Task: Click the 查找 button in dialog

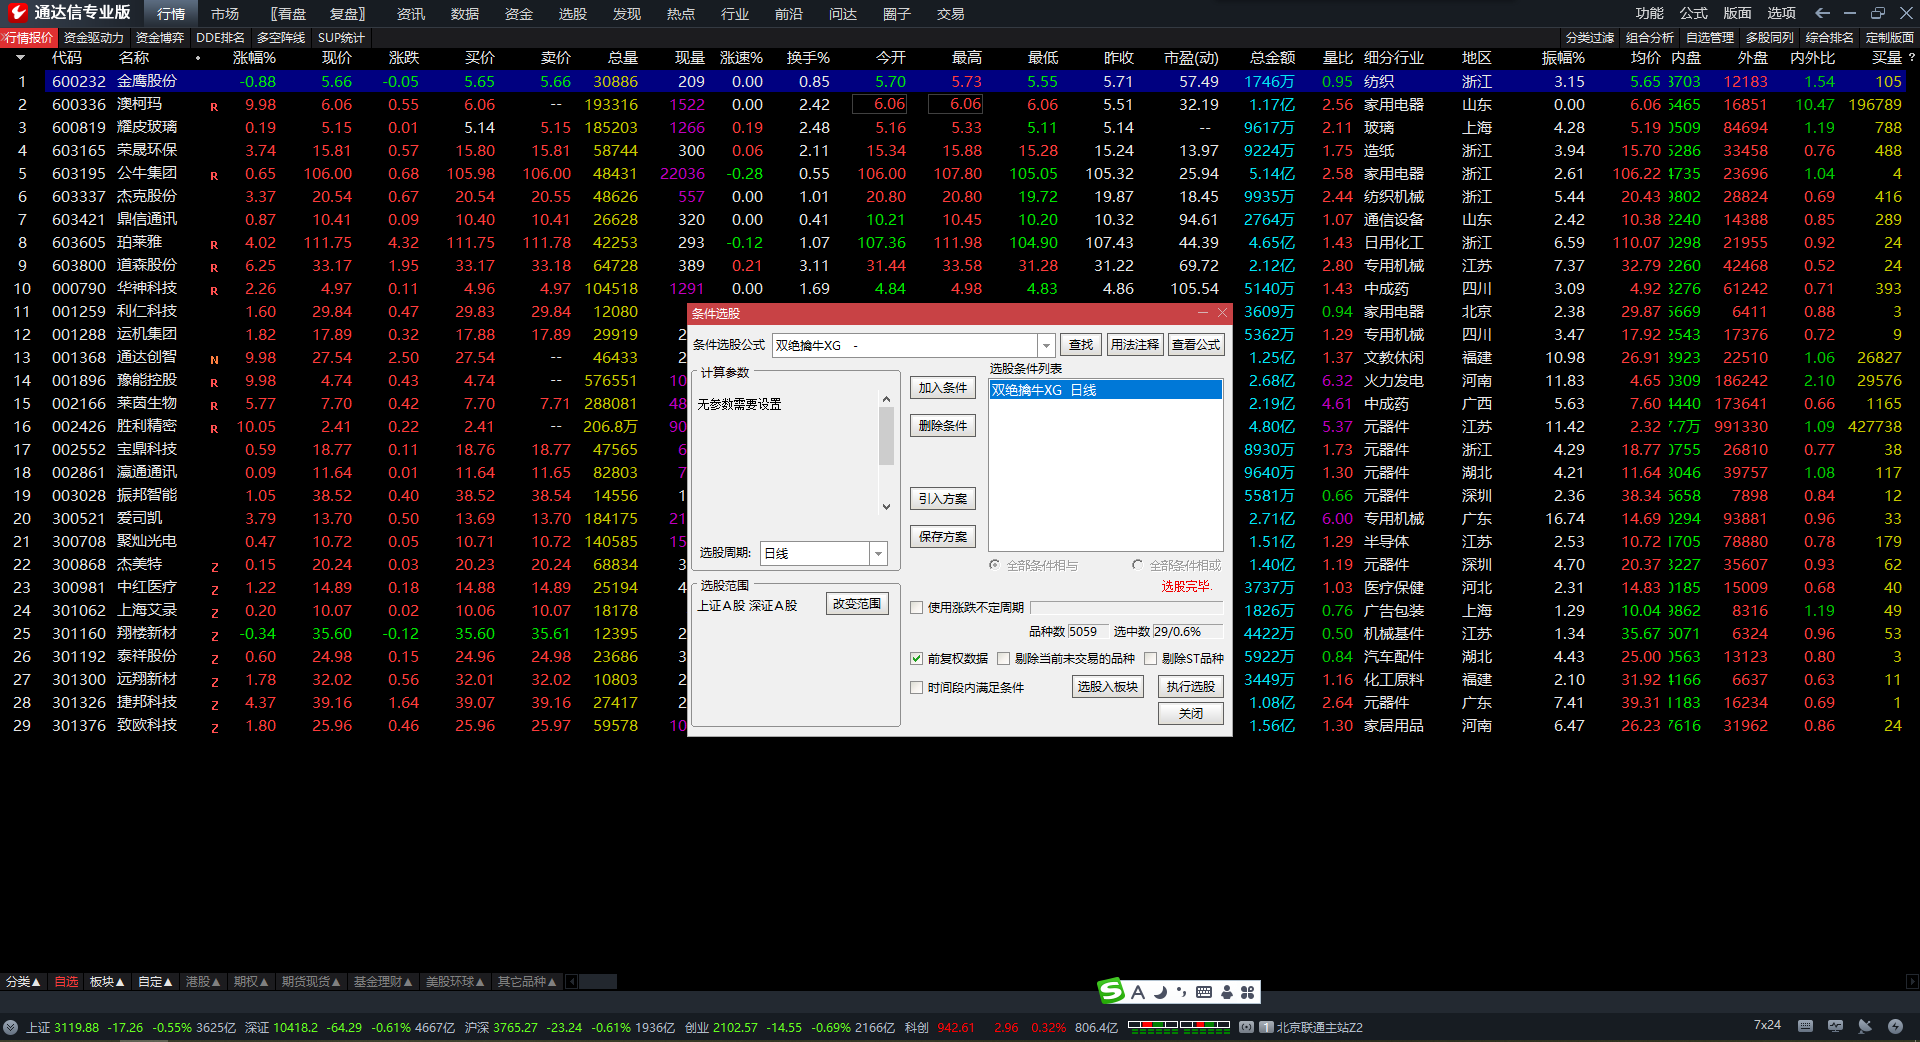Action: tap(1081, 345)
